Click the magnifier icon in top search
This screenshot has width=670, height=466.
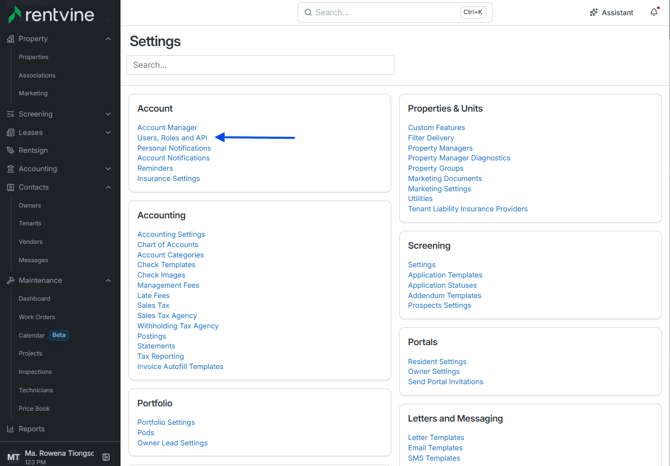(308, 12)
